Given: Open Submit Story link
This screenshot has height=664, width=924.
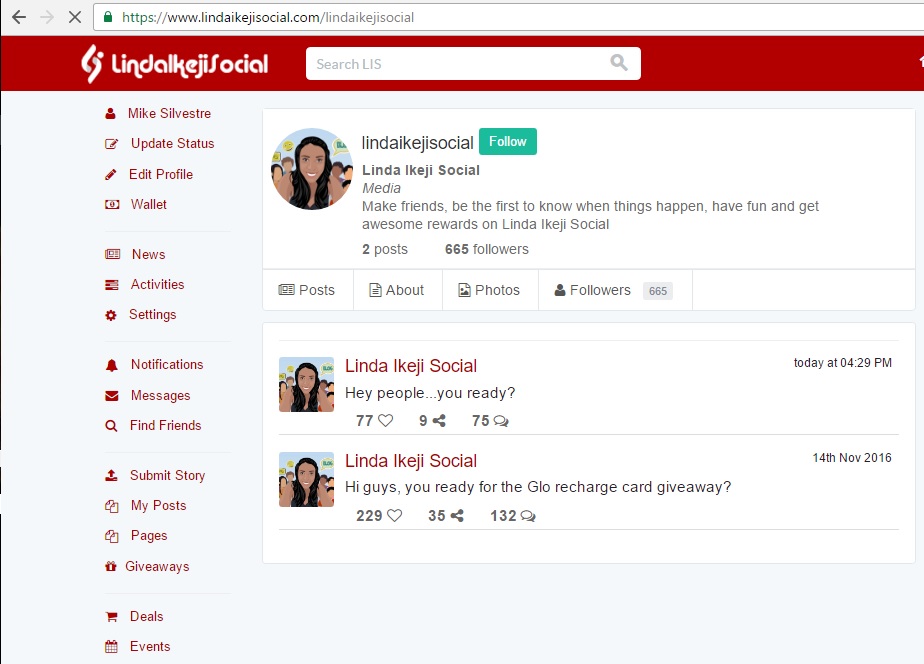Looking at the screenshot, I should tap(167, 475).
